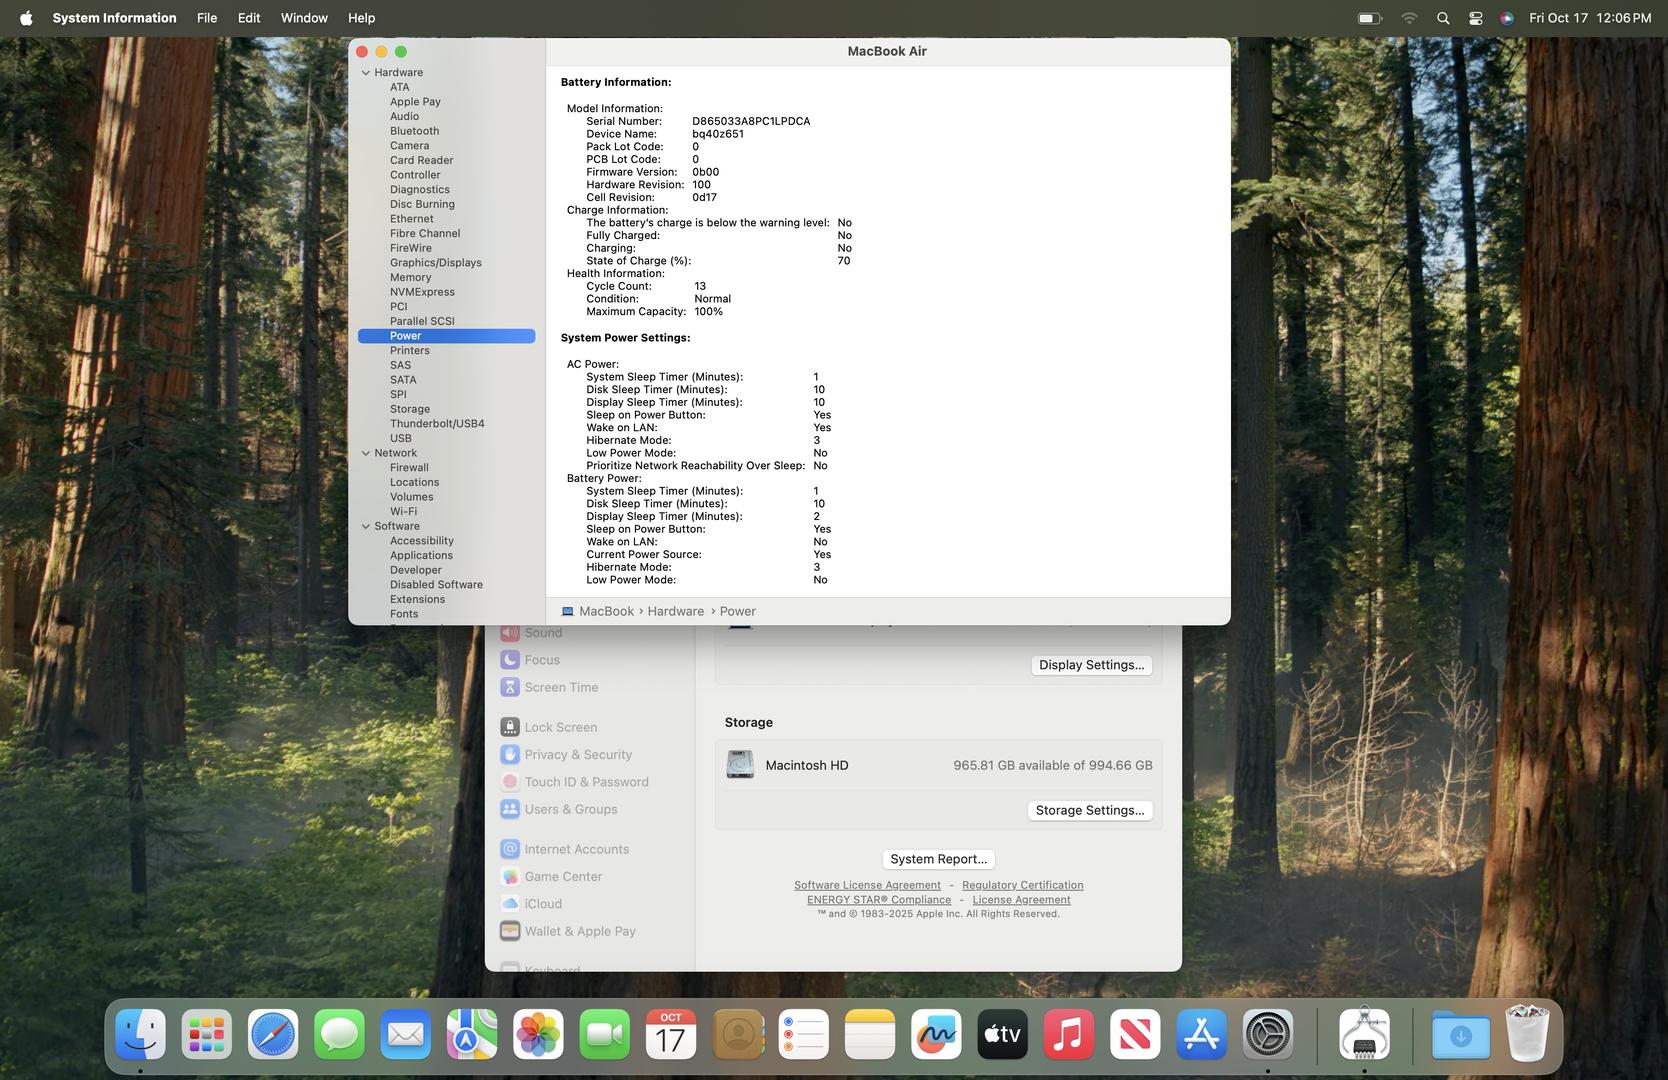Open the Apple menu

26,18
